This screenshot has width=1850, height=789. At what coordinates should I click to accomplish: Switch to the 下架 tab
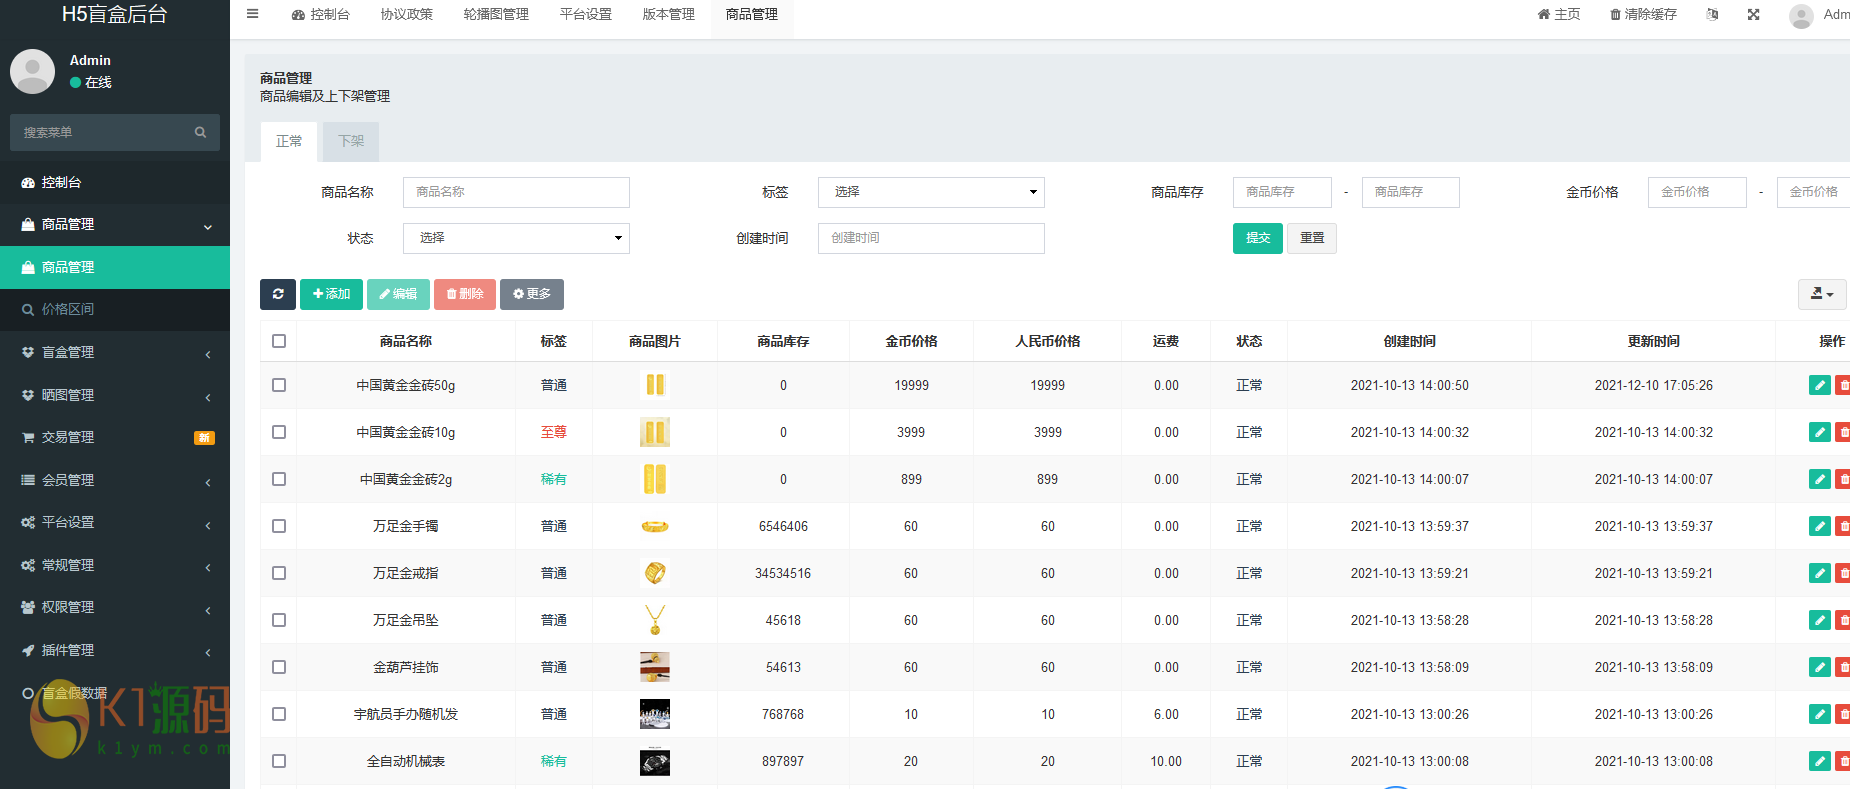tap(351, 141)
